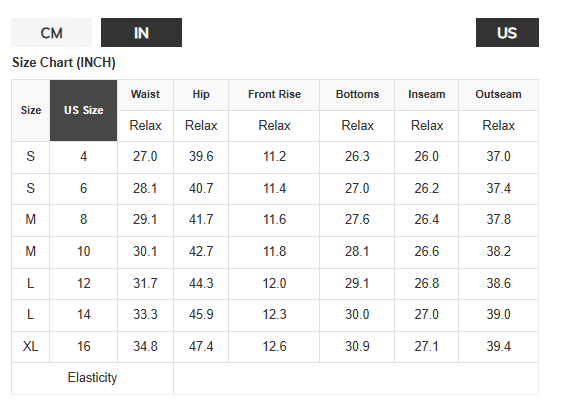Select the Inseam column header
571x407 pixels.
tap(426, 95)
